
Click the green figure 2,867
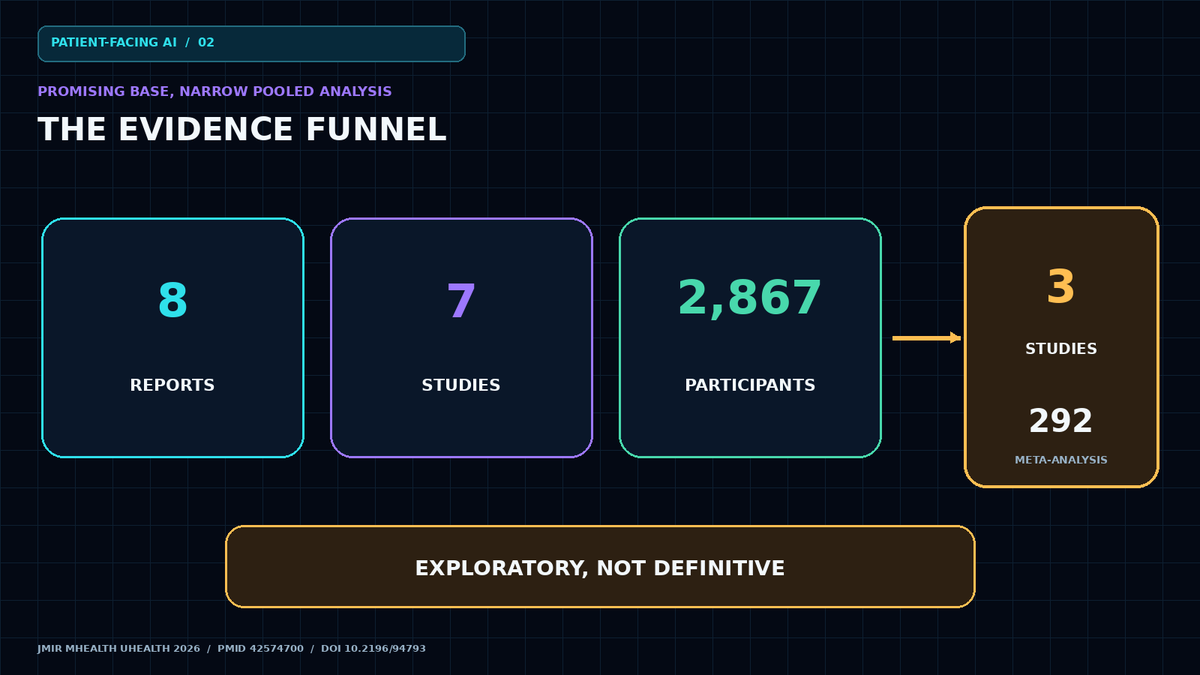click(750, 298)
